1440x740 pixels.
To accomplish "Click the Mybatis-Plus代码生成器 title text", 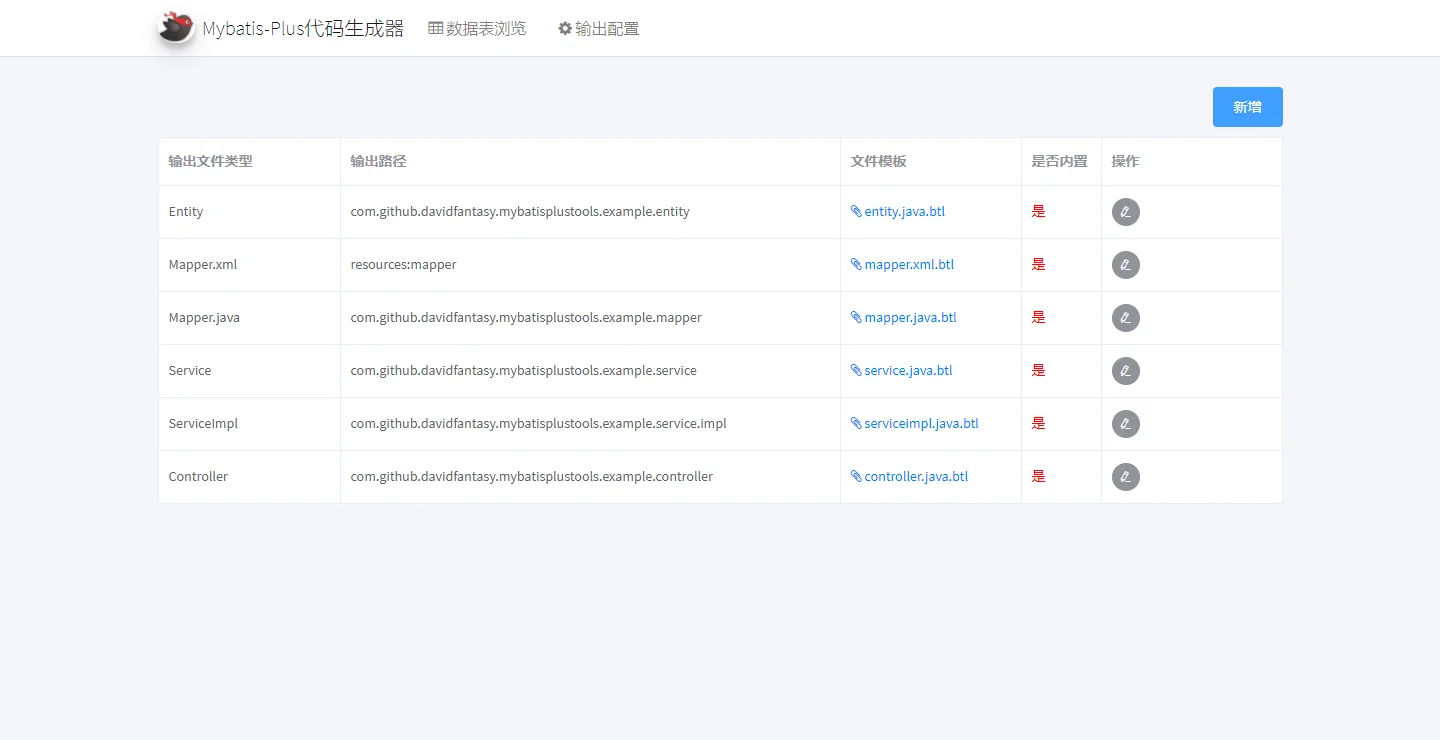I will [303, 29].
